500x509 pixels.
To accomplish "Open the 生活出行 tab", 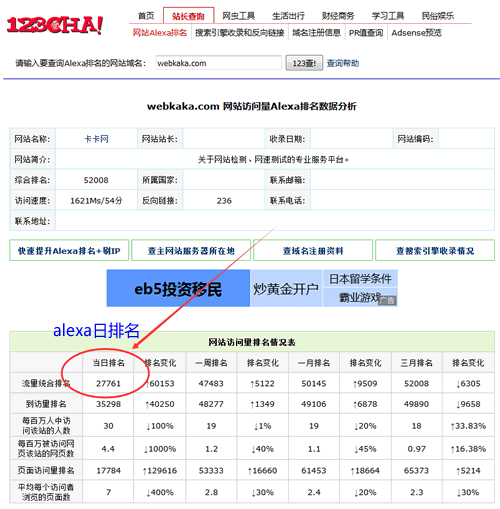I will click(288, 16).
